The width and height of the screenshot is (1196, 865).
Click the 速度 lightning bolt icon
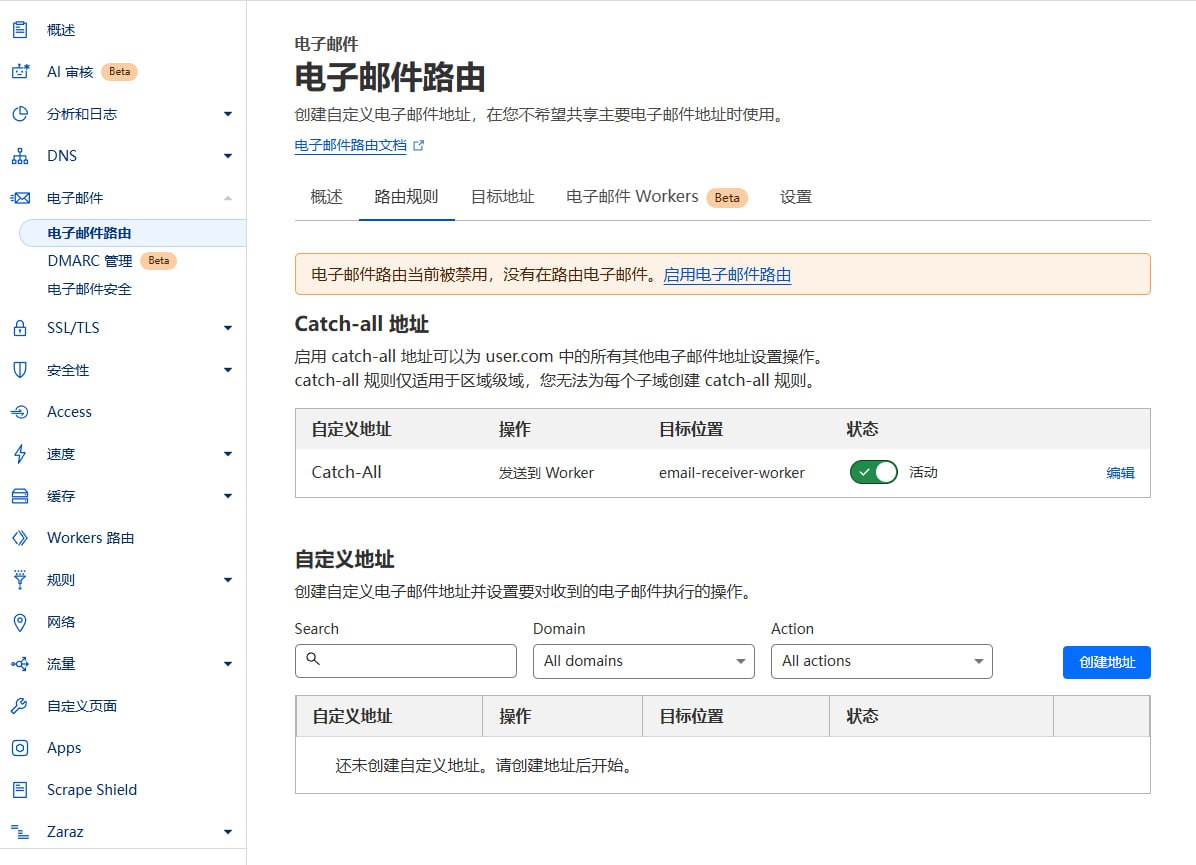[x=18, y=454]
